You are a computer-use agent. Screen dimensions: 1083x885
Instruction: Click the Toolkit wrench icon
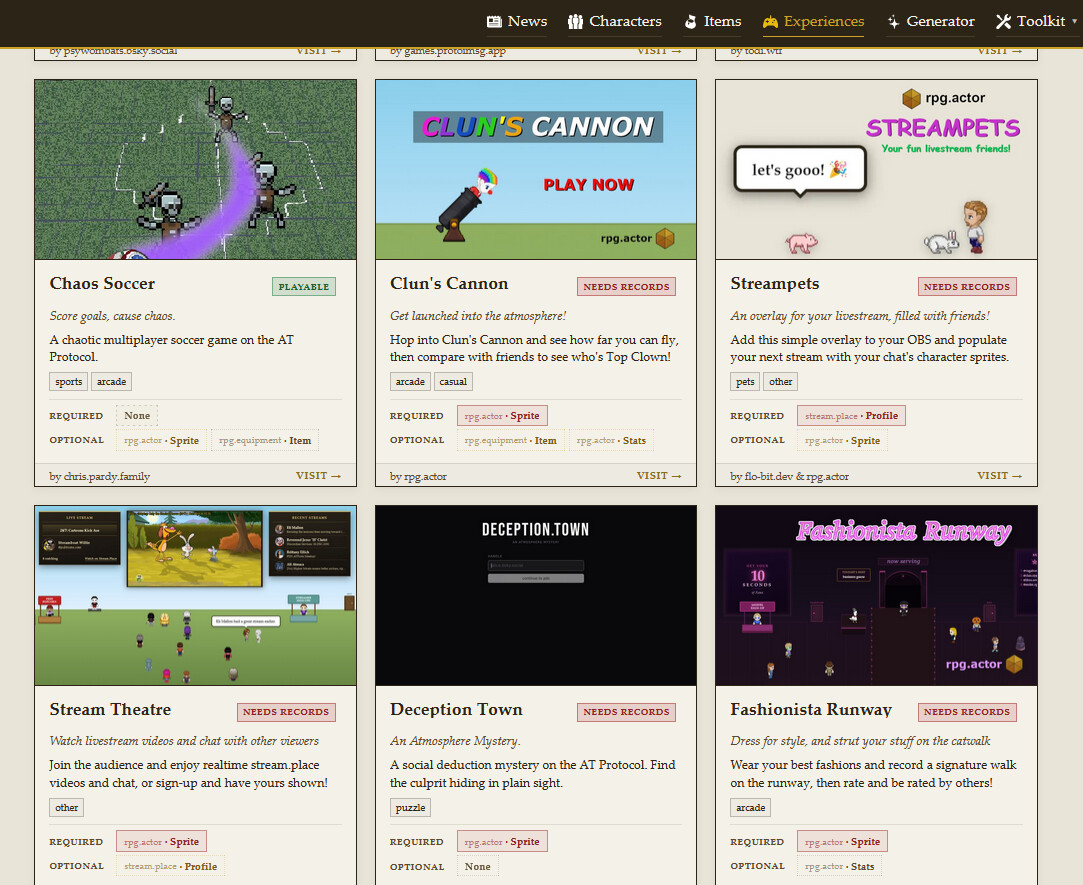1003,21
